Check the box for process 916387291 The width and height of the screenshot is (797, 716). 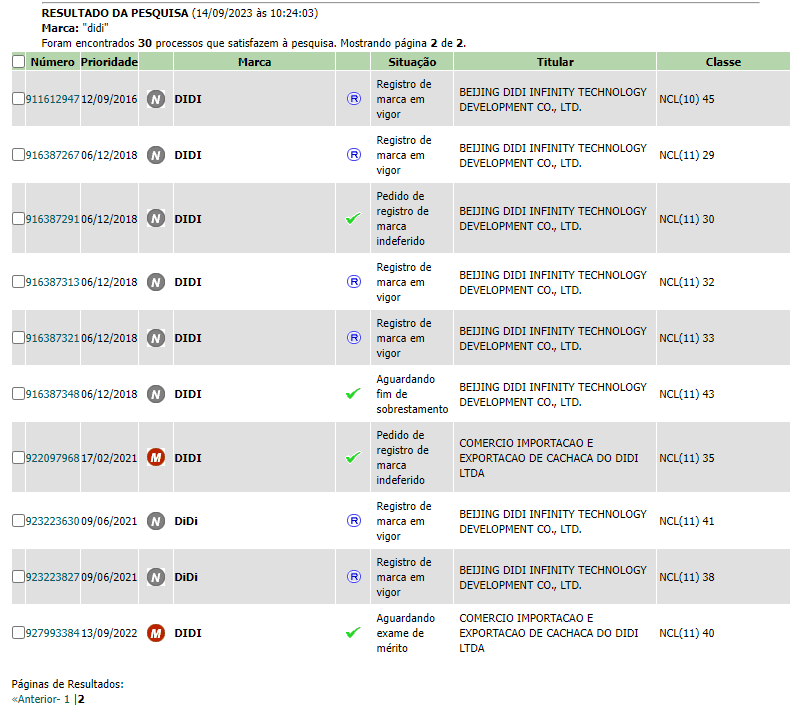(x=18, y=219)
